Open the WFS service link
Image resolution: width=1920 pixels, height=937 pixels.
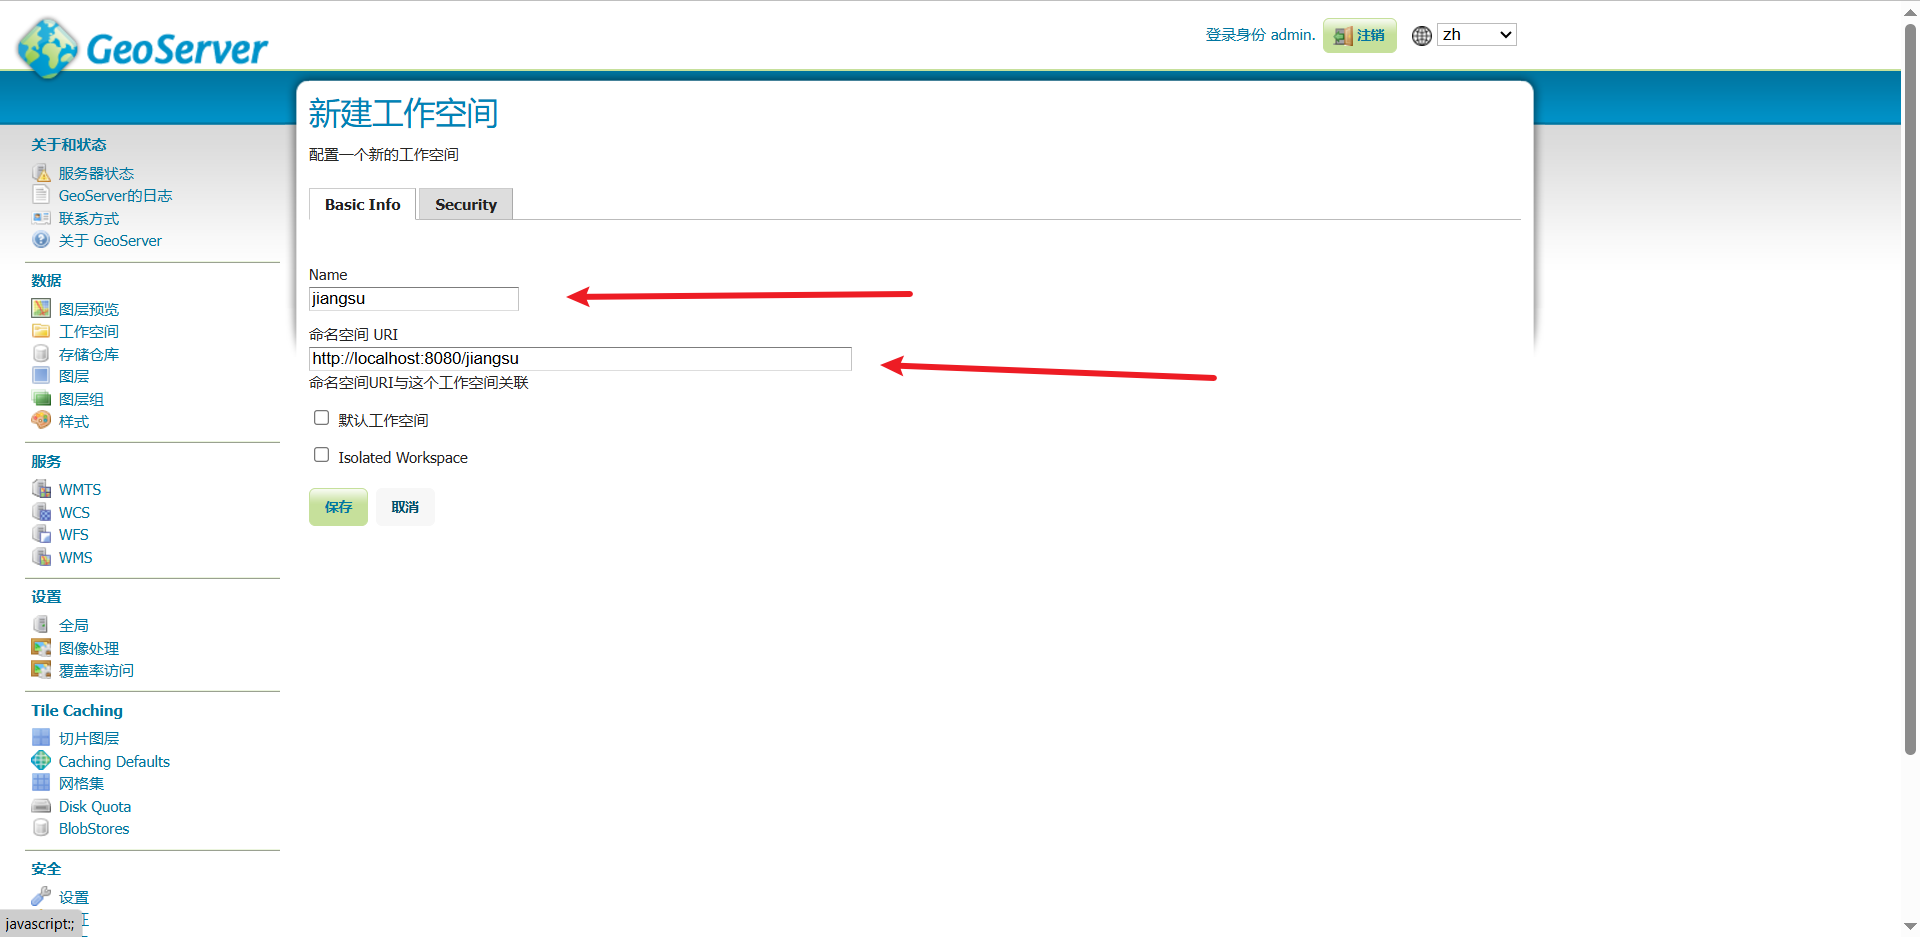[74, 534]
